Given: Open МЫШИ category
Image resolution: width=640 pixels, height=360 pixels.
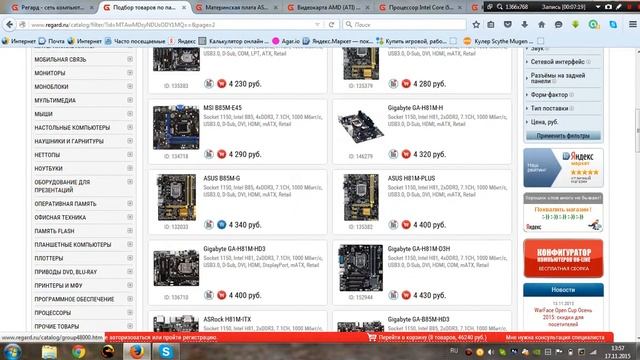Looking at the screenshot, I should click(43, 114).
